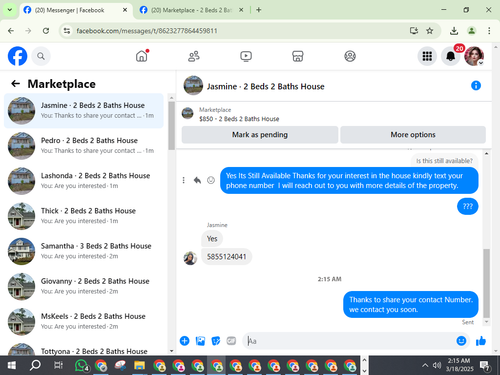Choose a GIF icon in composer
This screenshot has width=500, height=375.
pos(231,341)
